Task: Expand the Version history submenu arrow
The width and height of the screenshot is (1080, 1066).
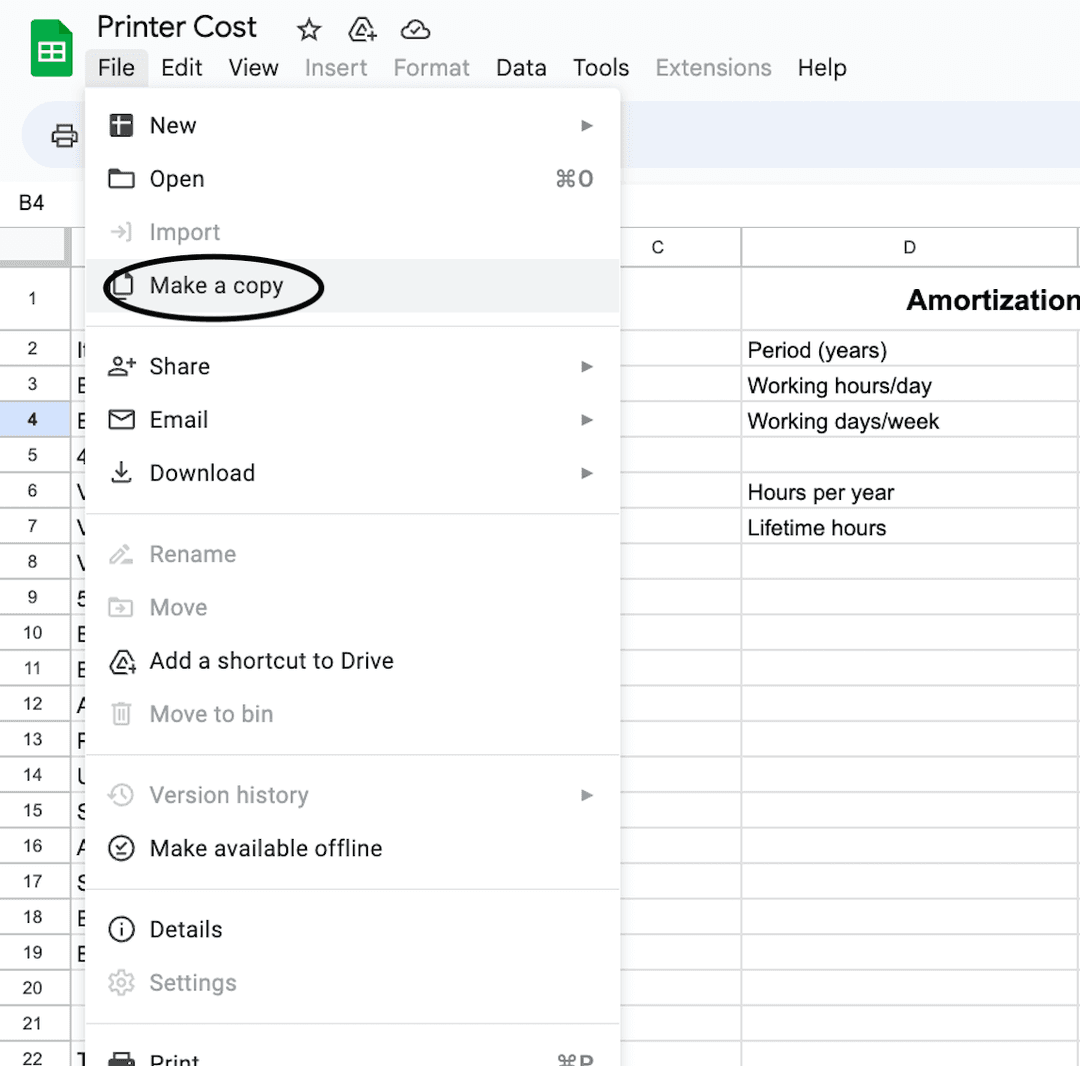Action: (587, 795)
